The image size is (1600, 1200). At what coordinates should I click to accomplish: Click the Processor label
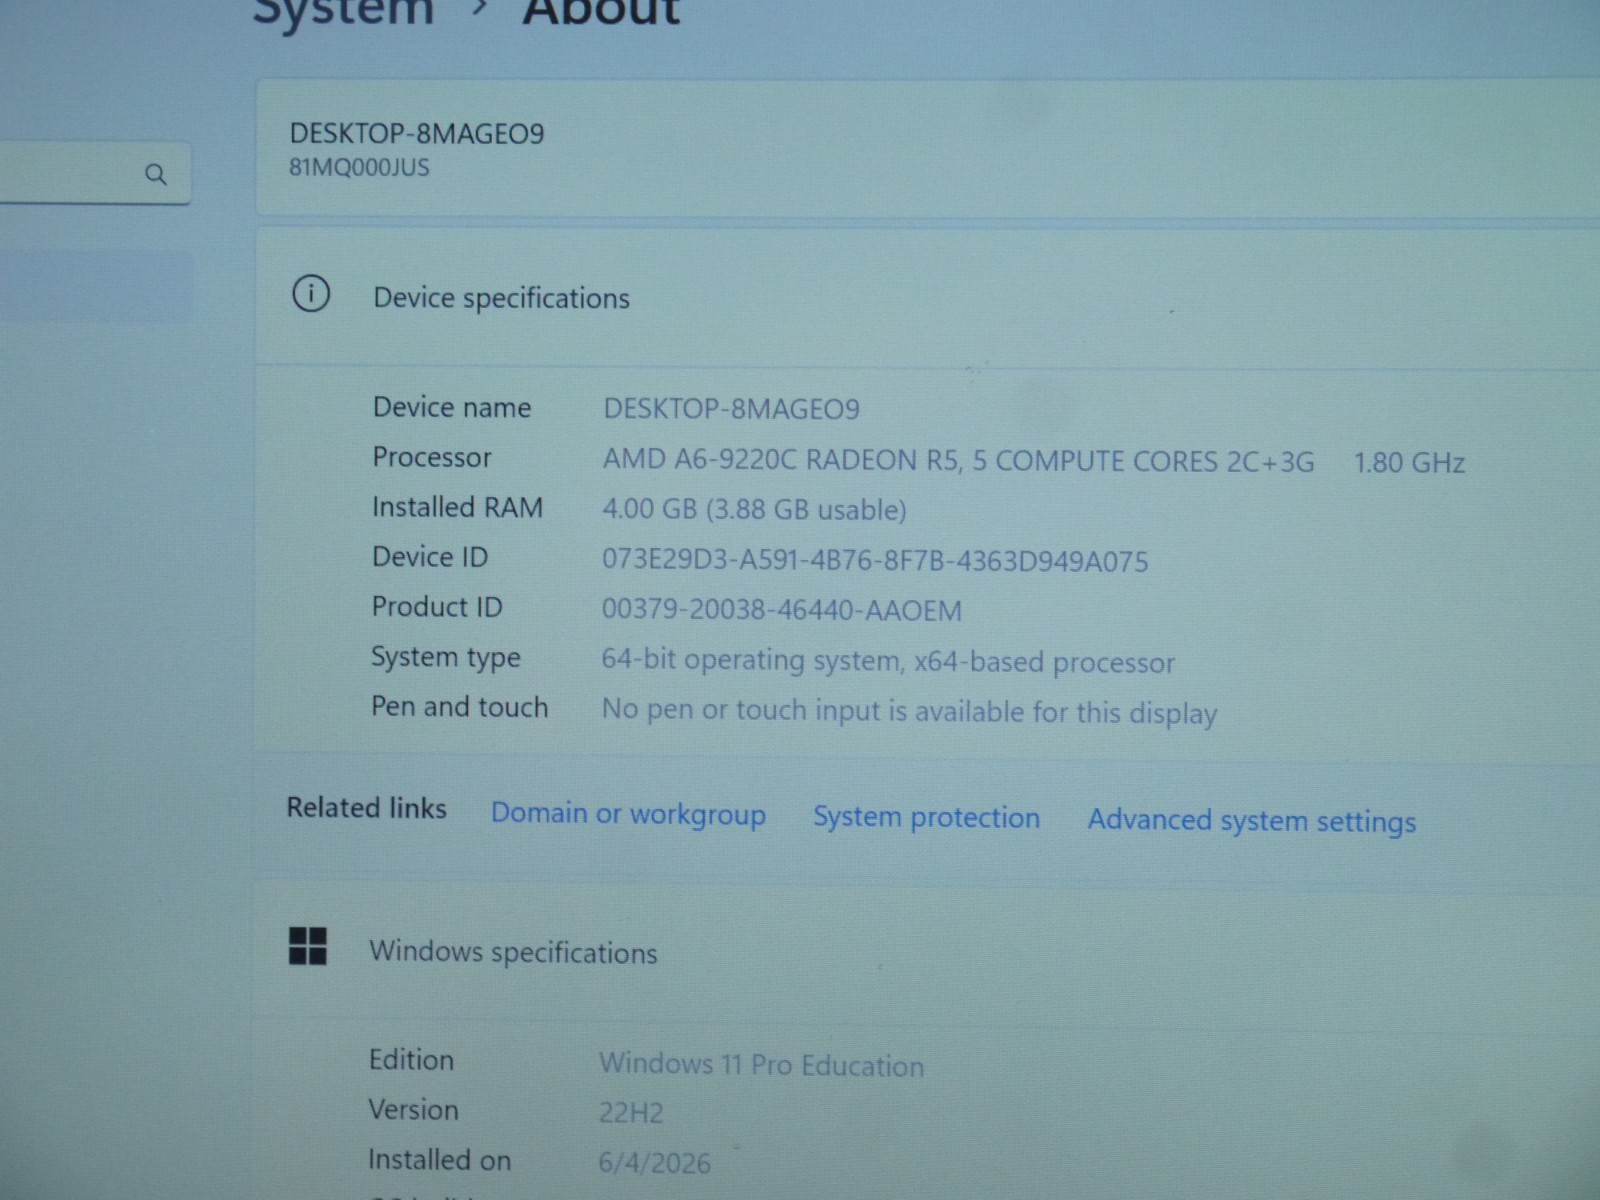click(x=432, y=457)
